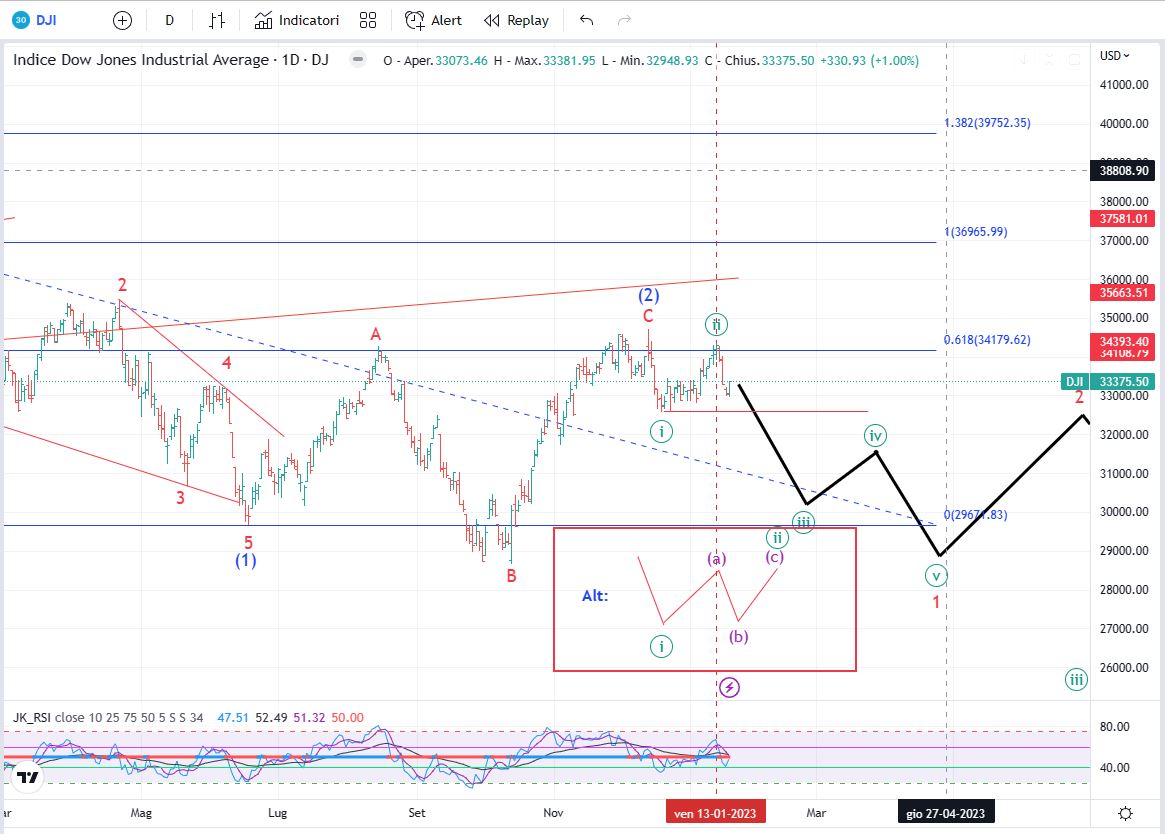
Task: Select the red 37581.01 price label
Action: [1123, 219]
